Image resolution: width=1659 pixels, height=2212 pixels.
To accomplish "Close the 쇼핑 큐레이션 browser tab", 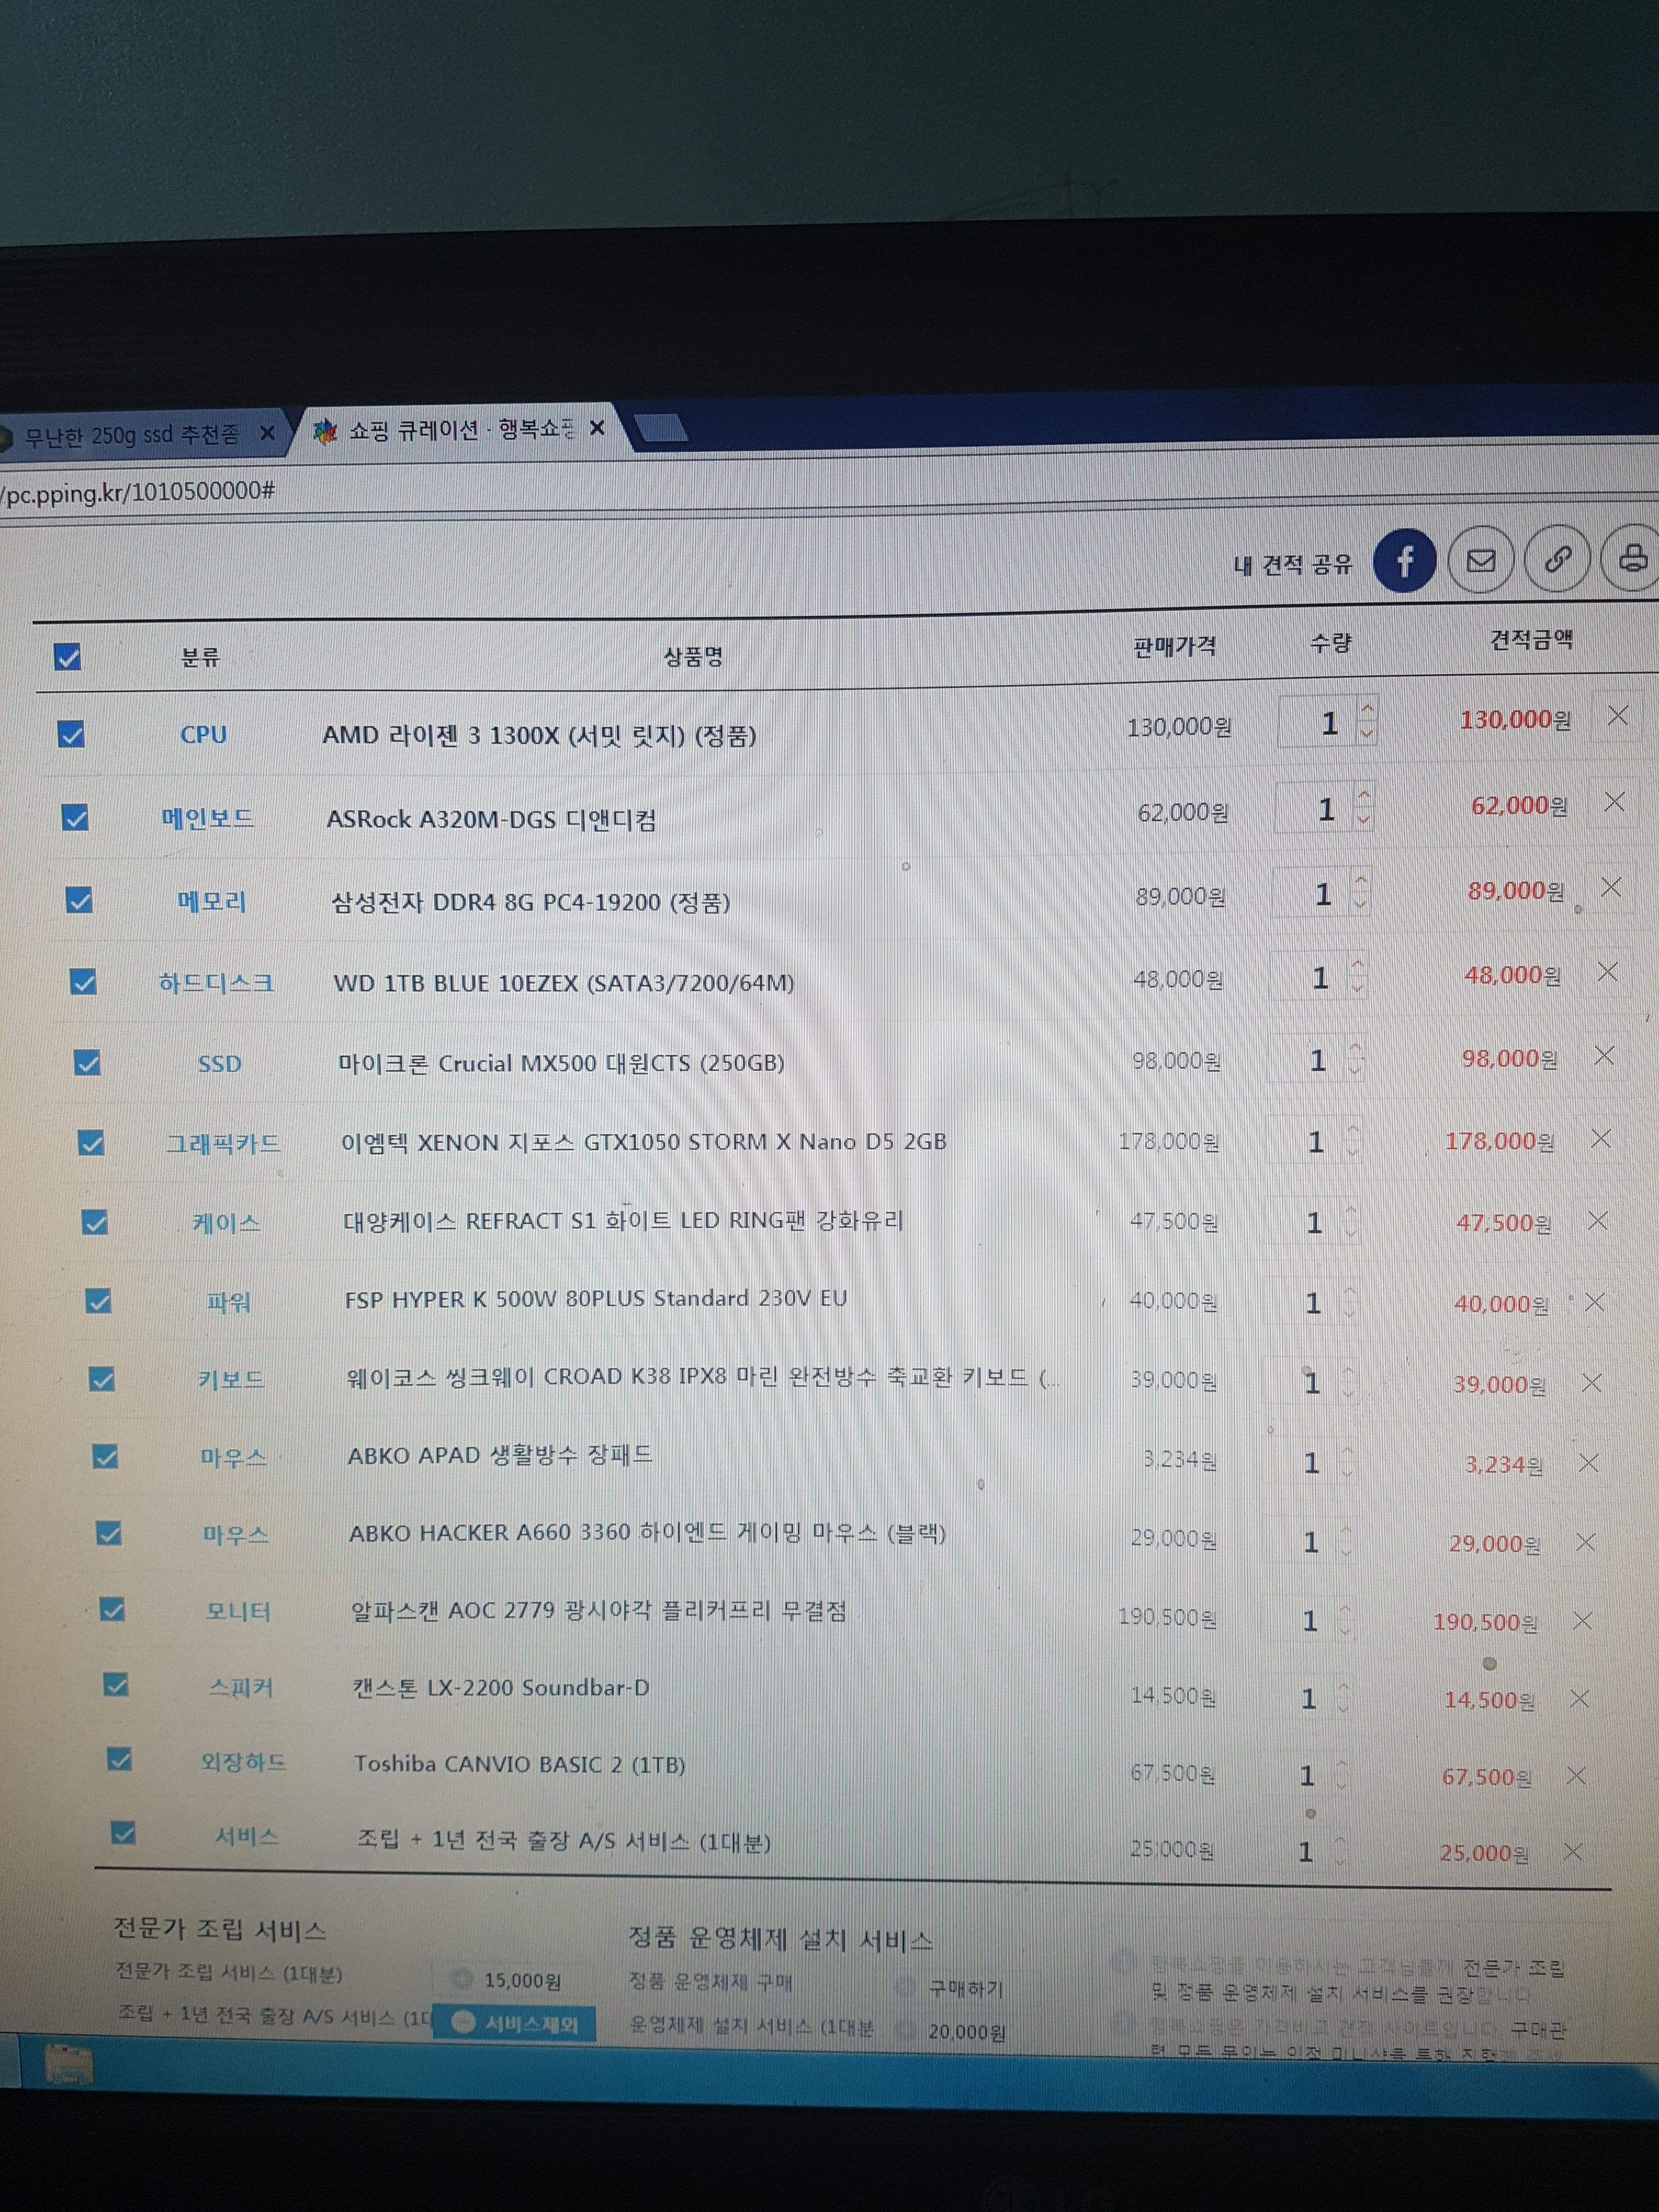I will 597,428.
